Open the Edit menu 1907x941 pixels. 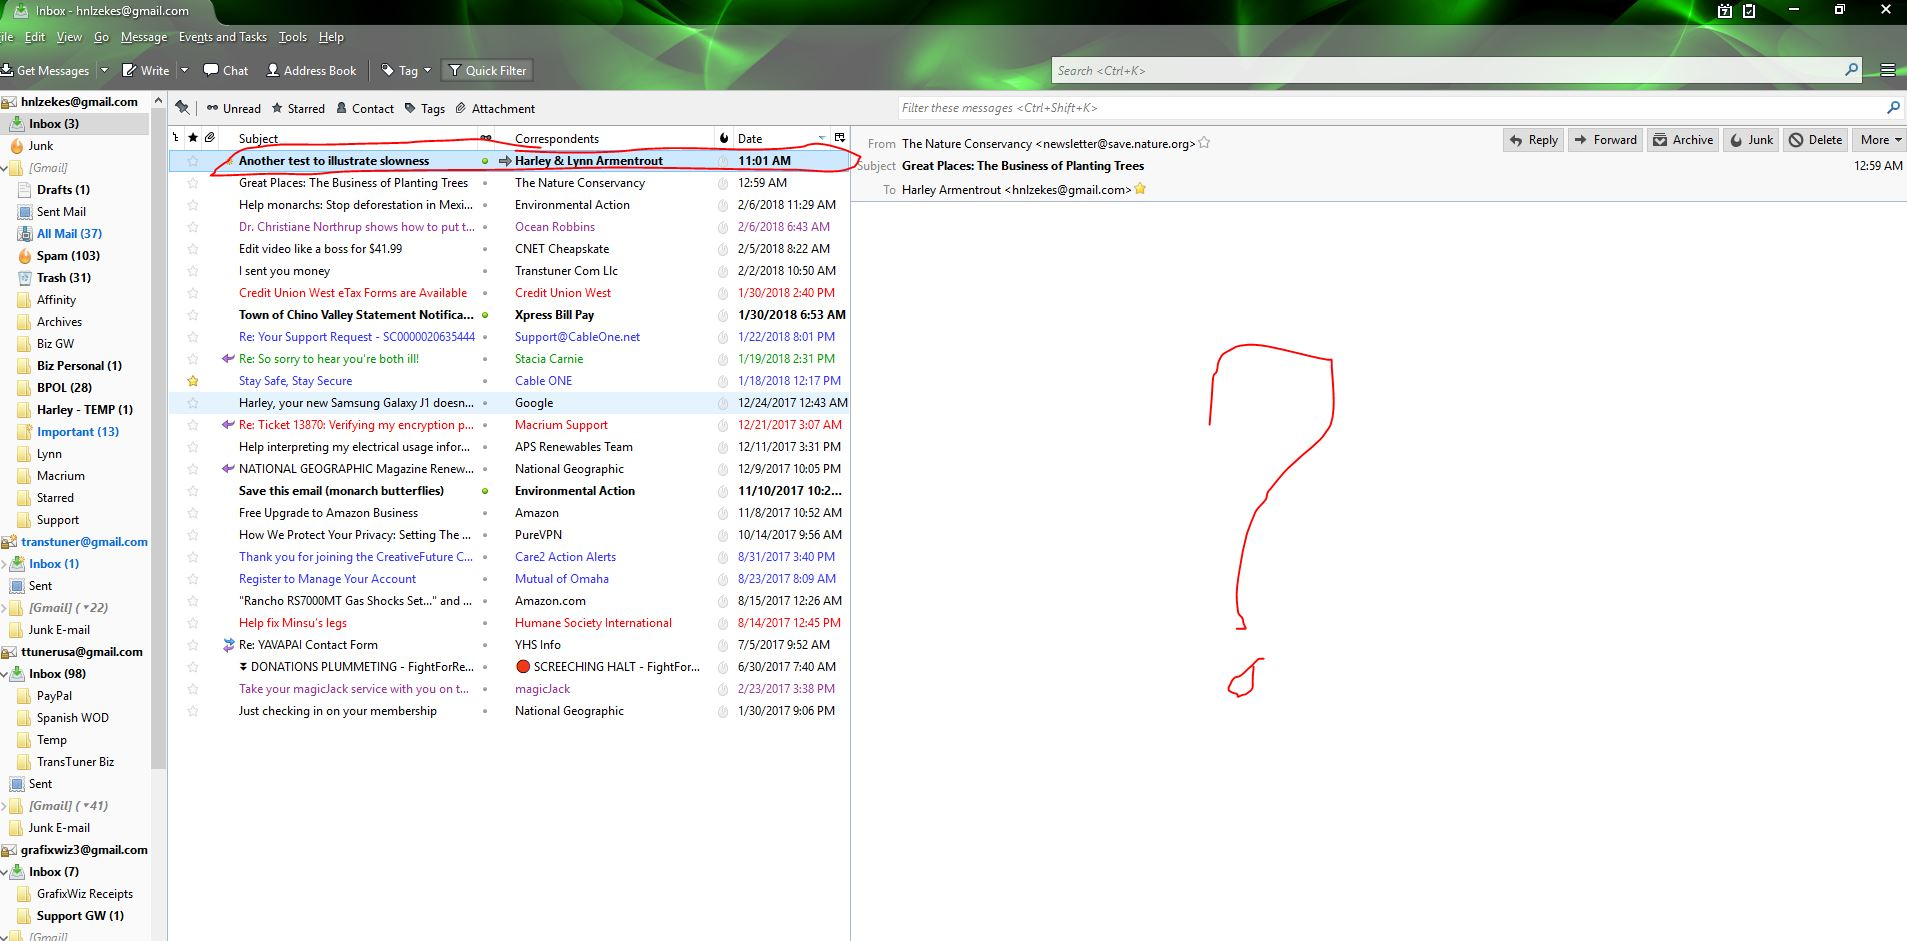(35, 37)
